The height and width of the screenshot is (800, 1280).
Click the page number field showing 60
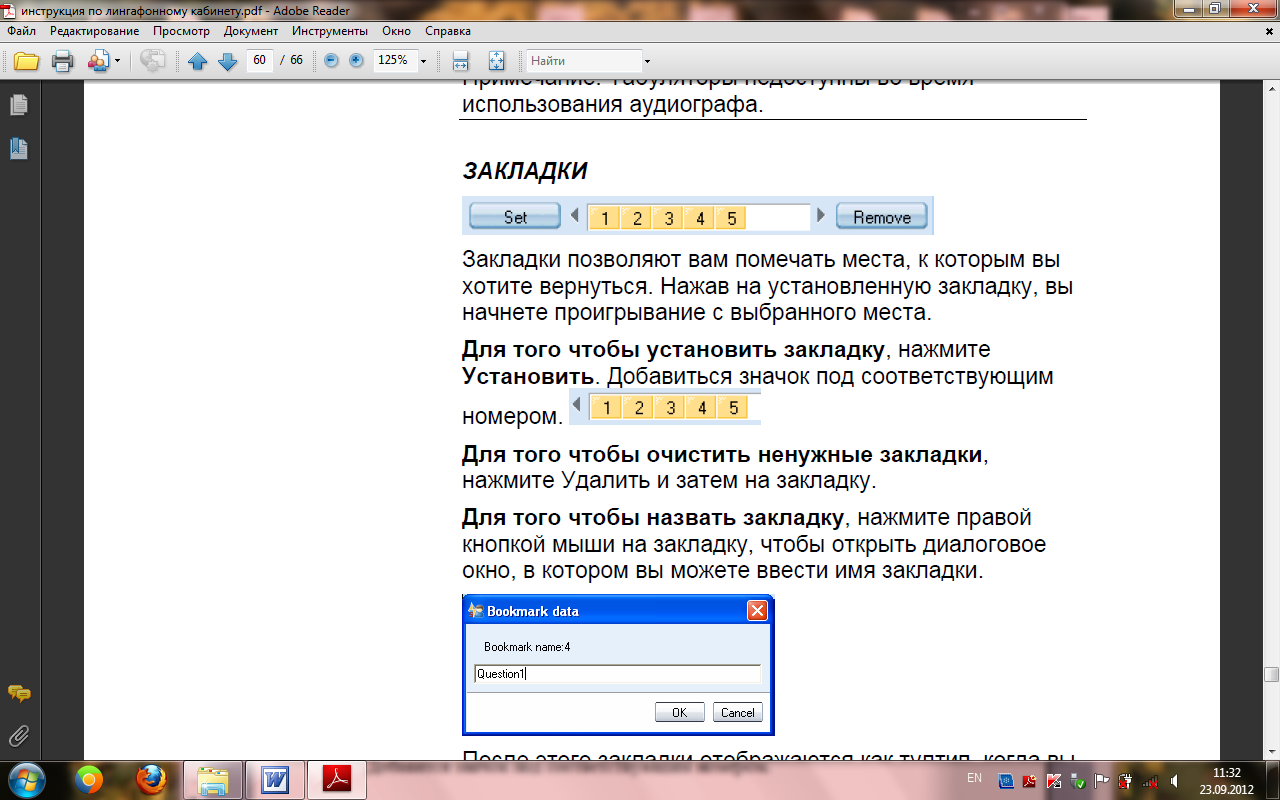260,60
